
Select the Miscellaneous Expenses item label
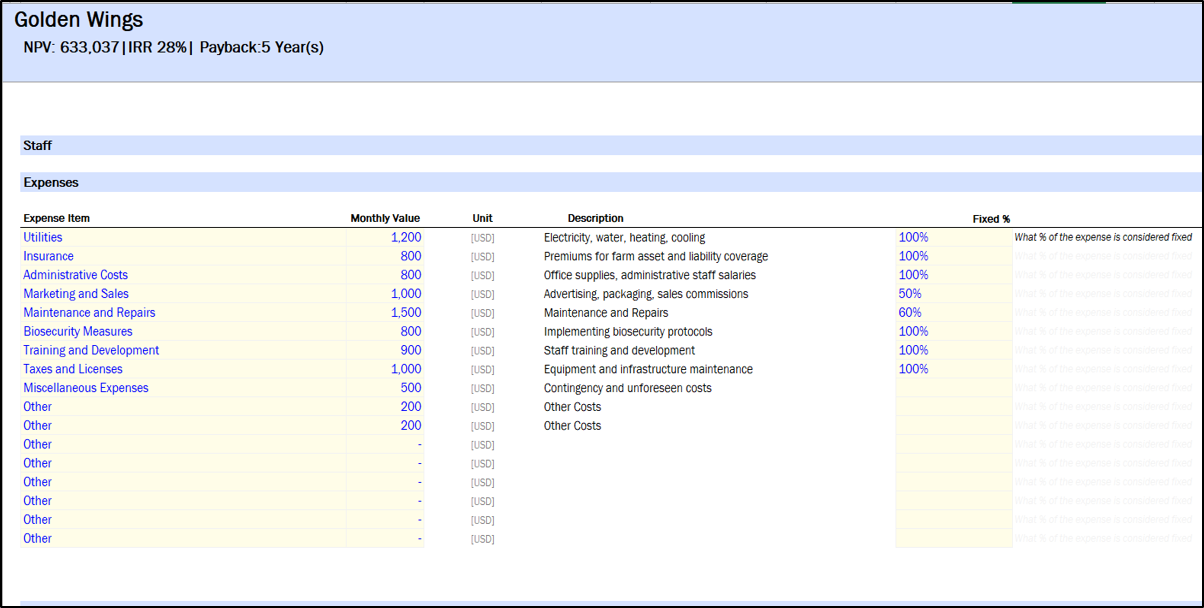[x=86, y=388]
